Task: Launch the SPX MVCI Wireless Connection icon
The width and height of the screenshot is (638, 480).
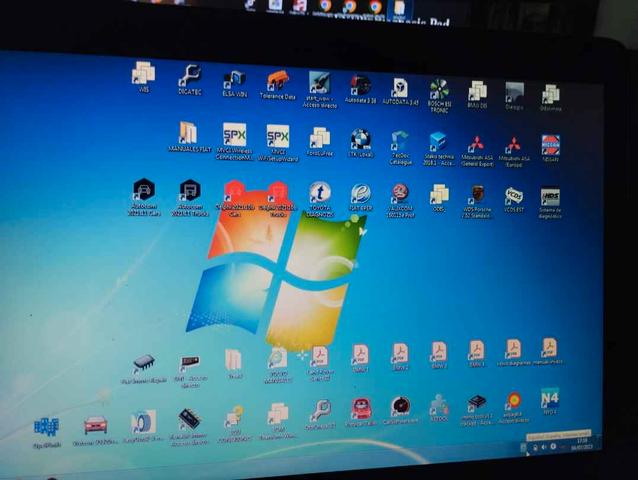Action: pyautogui.click(x=234, y=136)
